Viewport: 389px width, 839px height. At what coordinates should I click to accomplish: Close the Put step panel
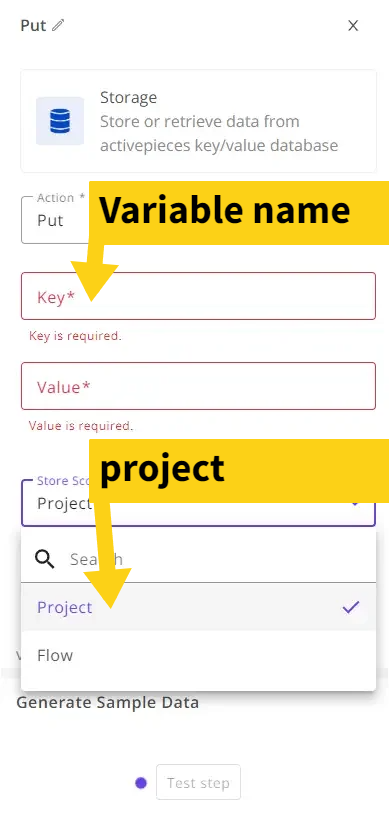tap(353, 25)
